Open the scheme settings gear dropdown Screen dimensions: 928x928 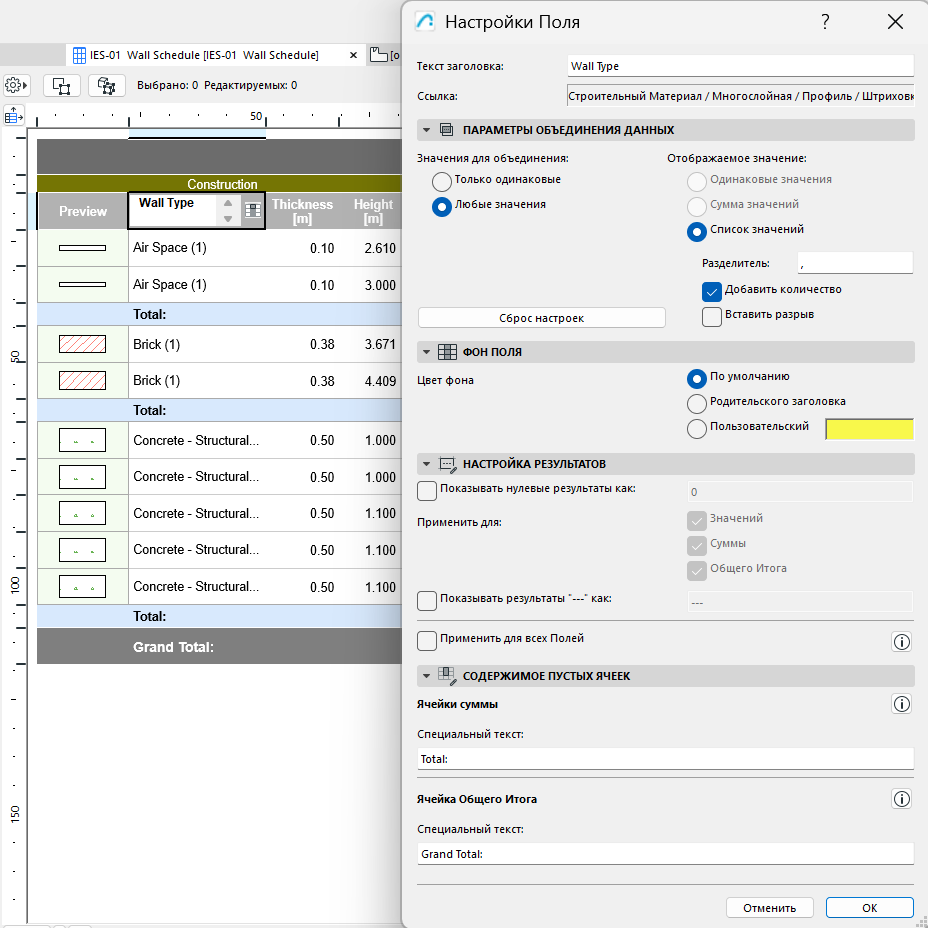pos(17,85)
